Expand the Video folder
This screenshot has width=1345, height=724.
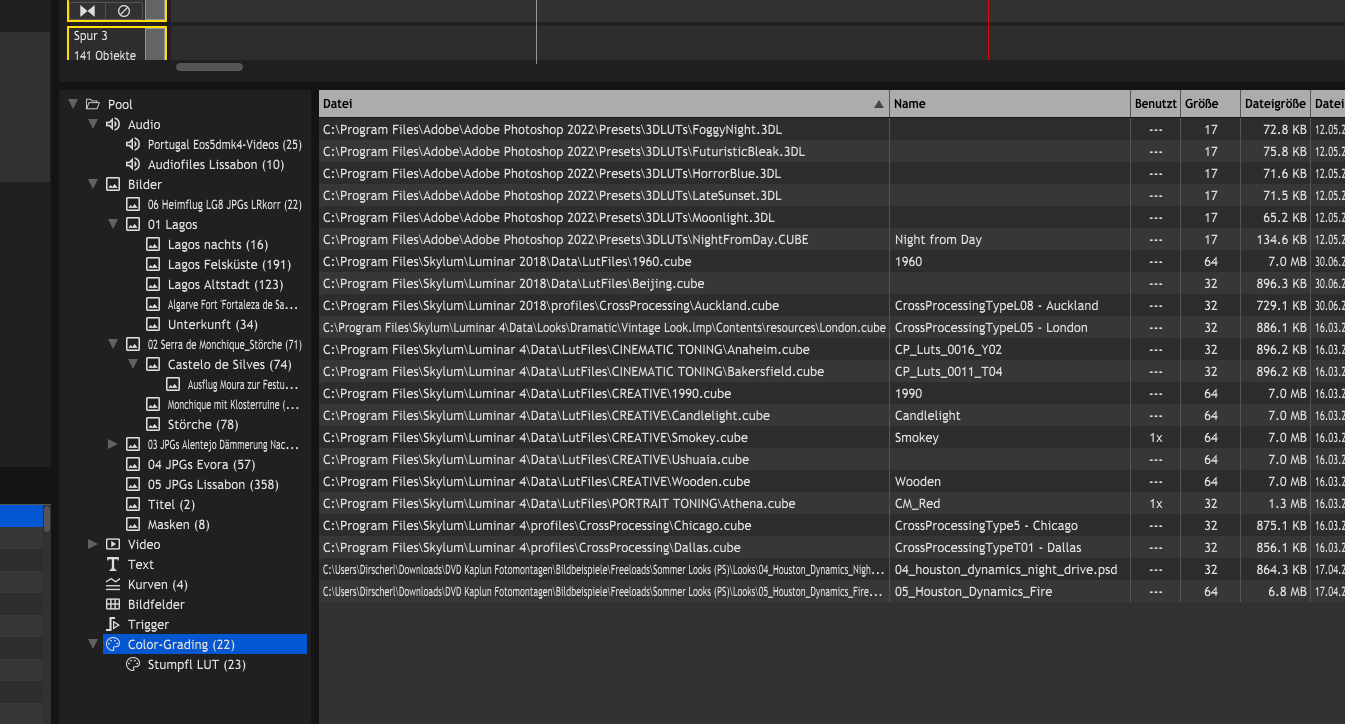[93, 544]
